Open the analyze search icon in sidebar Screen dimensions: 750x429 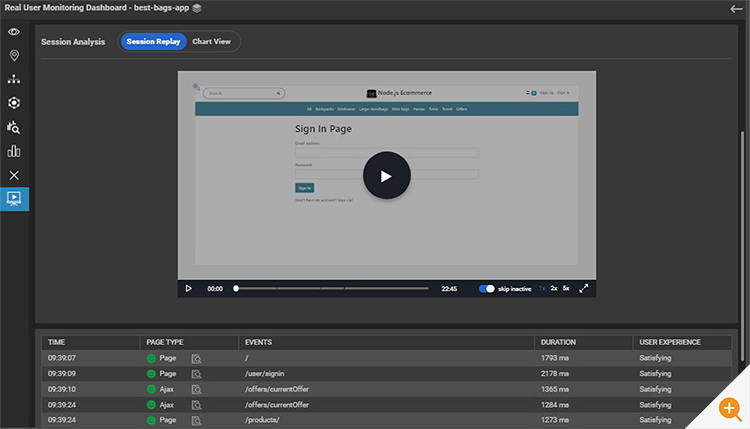[x=13, y=127]
